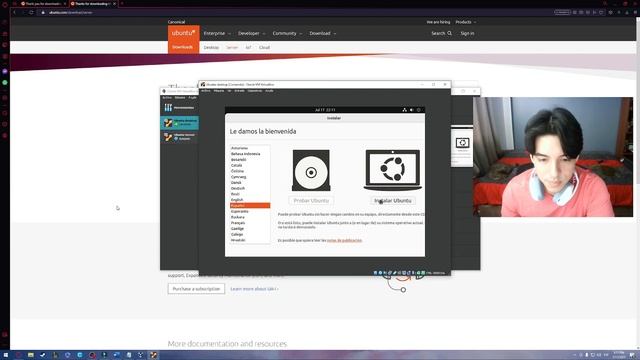
Task: Open Archivo menu in the VM window
Action: click(x=206, y=91)
